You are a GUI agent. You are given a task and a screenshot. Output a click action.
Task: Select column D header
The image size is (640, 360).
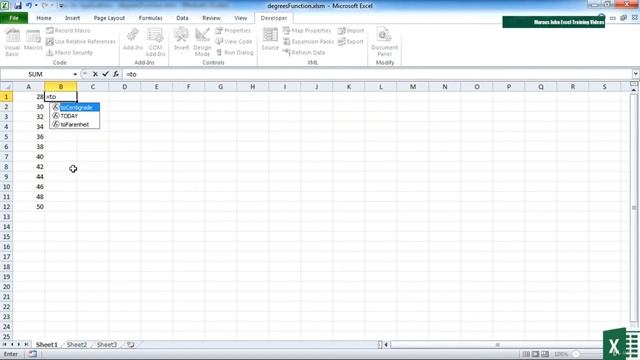(x=124, y=87)
